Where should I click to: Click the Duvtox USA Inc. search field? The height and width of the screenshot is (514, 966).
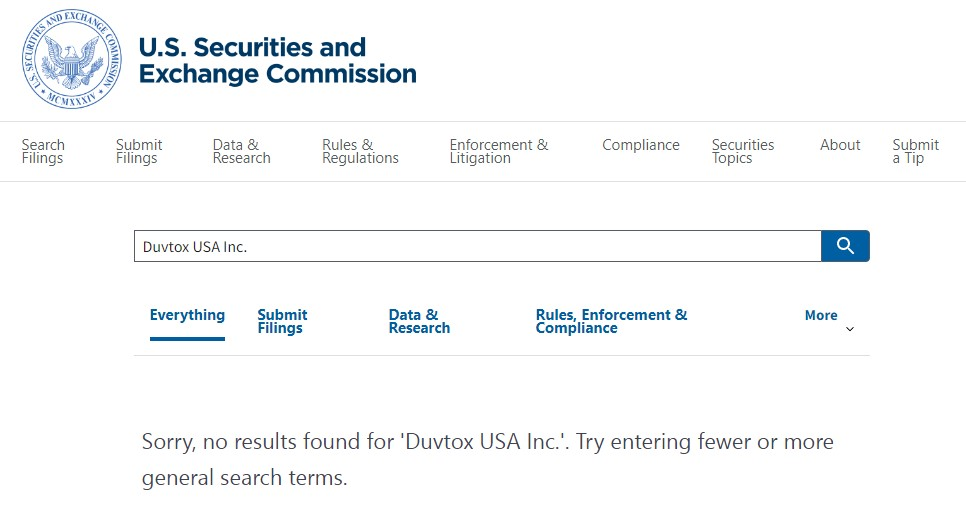[x=477, y=246]
